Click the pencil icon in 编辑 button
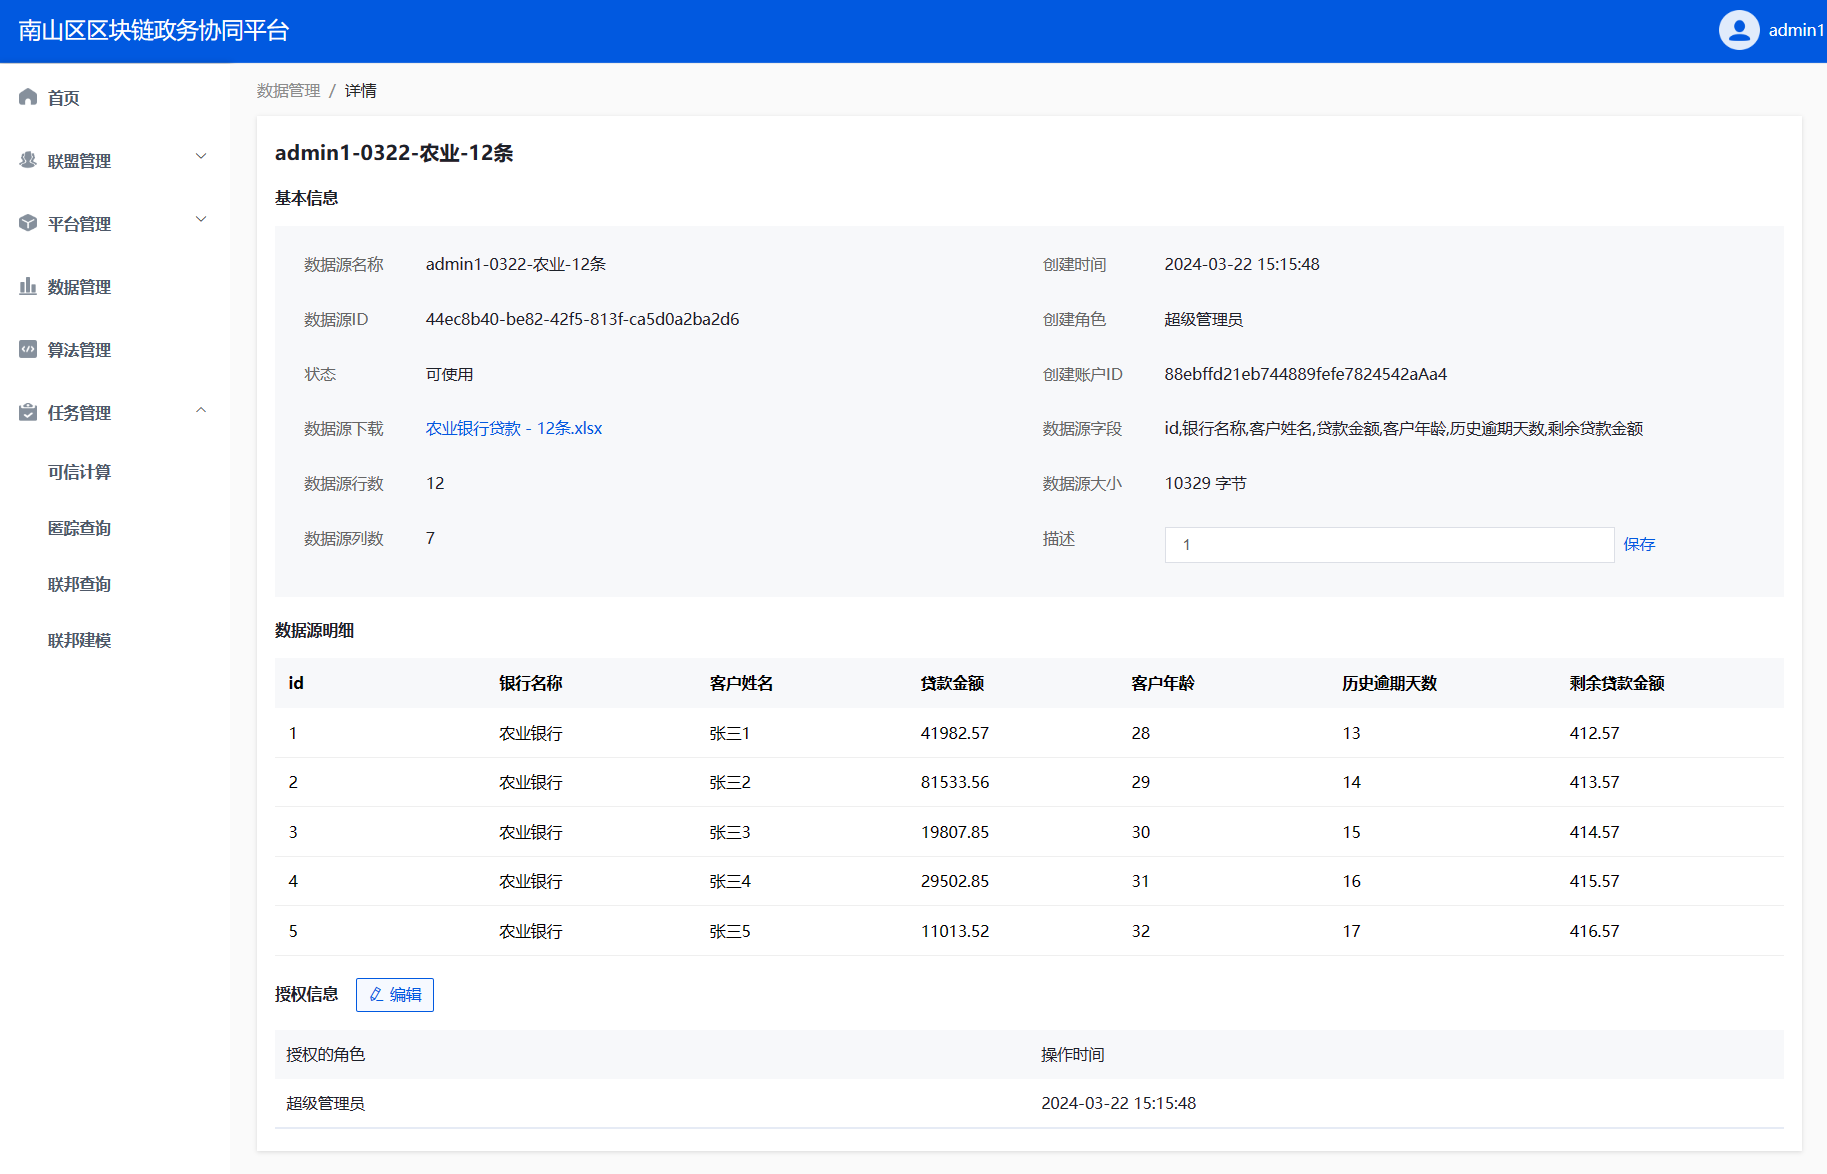The width and height of the screenshot is (1827, 1174). 376,994
